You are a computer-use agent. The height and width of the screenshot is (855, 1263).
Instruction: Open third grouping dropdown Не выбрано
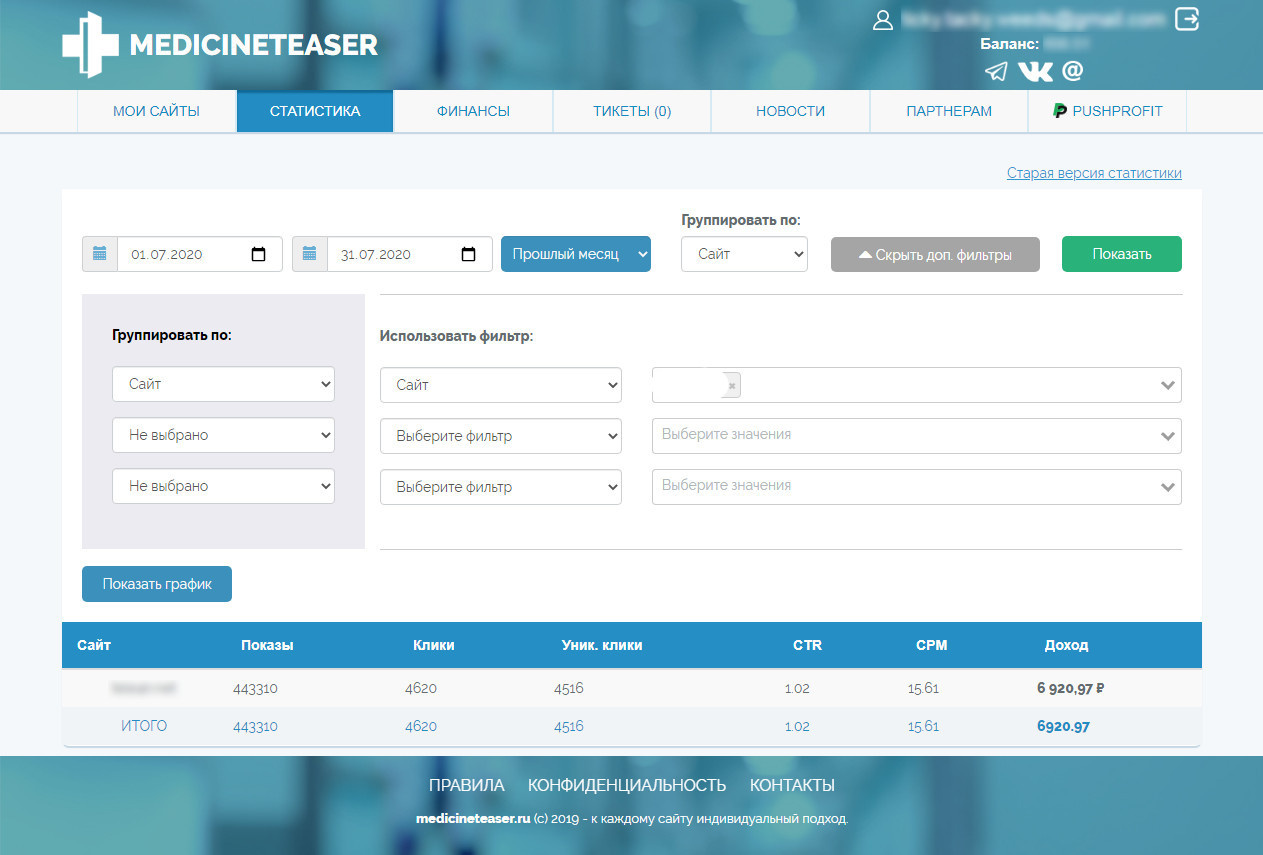223,486
